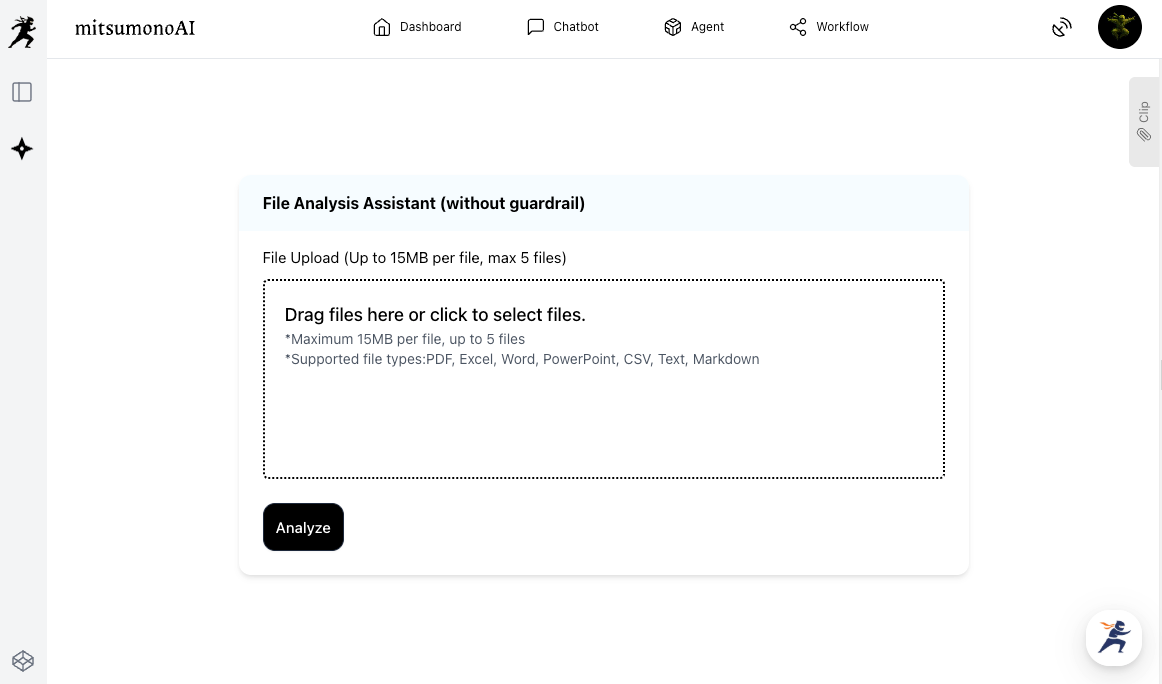
Task: Expand the Clip side tab
Action: pos(1144,112)
